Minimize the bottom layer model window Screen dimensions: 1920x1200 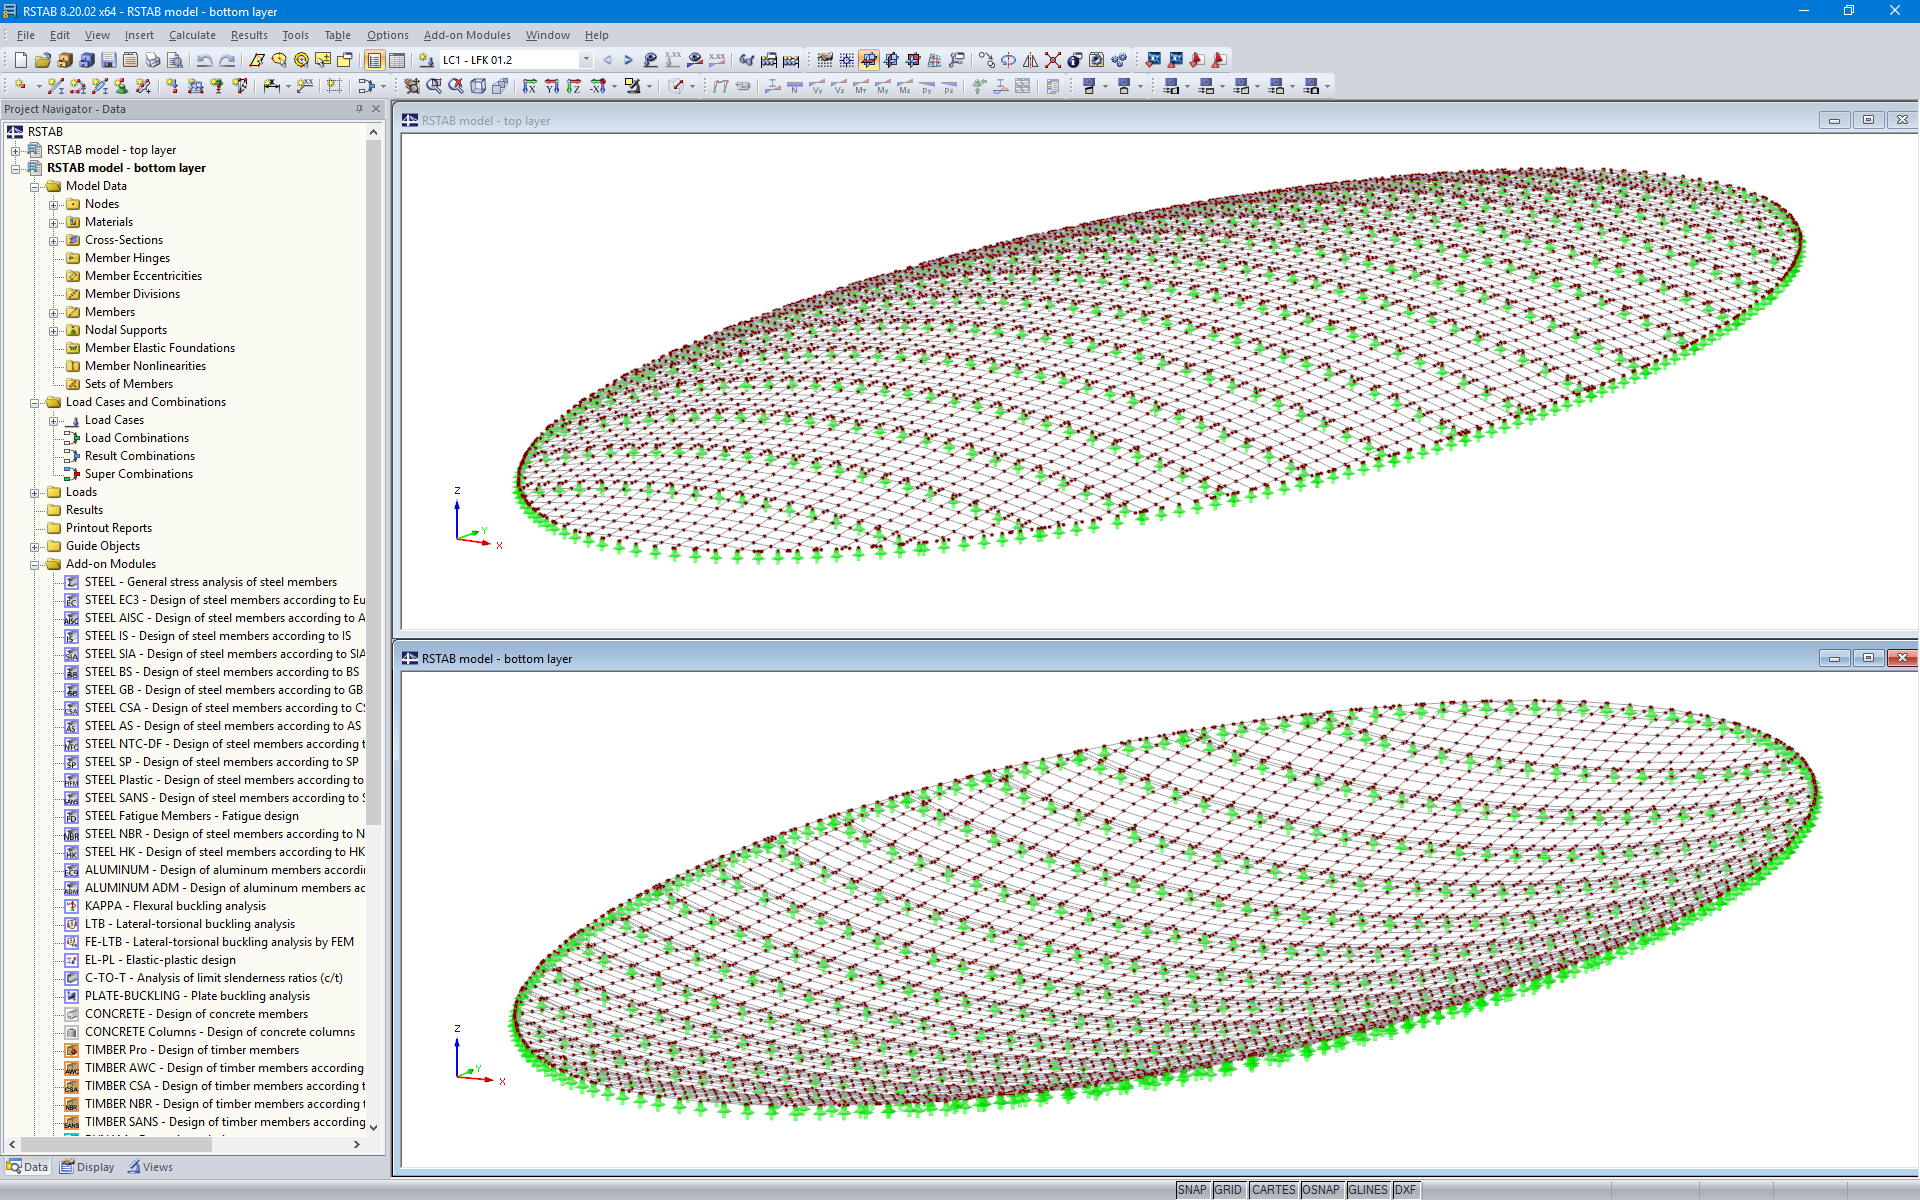pos(1834,658)
